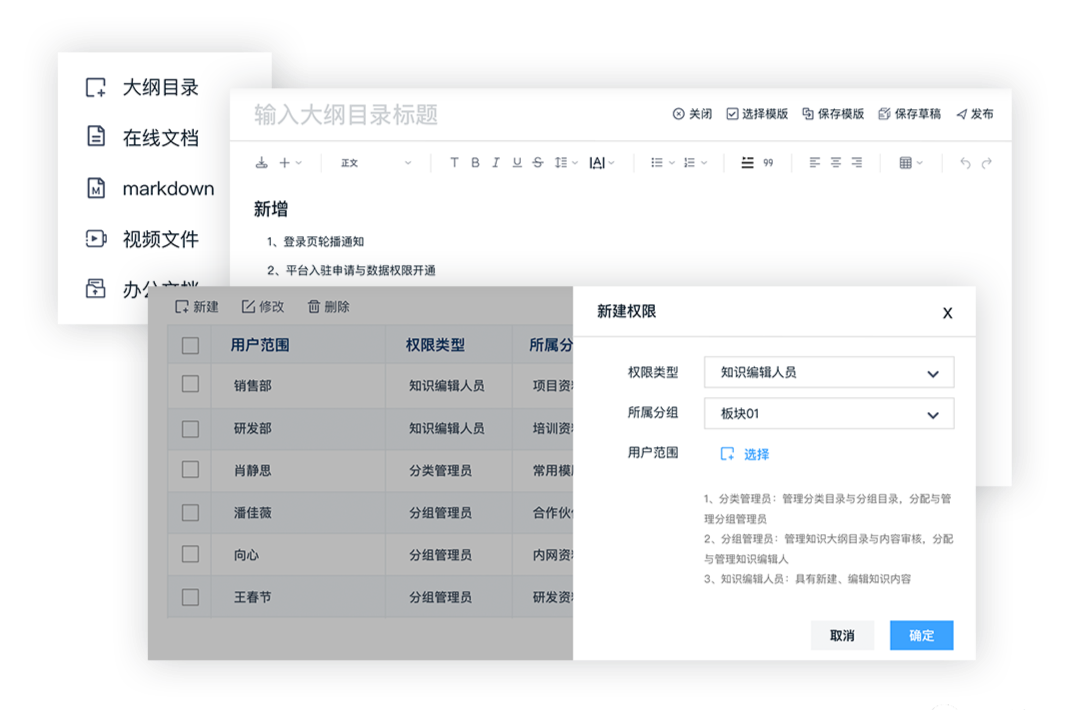This screenshot has height=710, width=1071.
Task: Check the box for 销售部 row
Action: (190, 385)
